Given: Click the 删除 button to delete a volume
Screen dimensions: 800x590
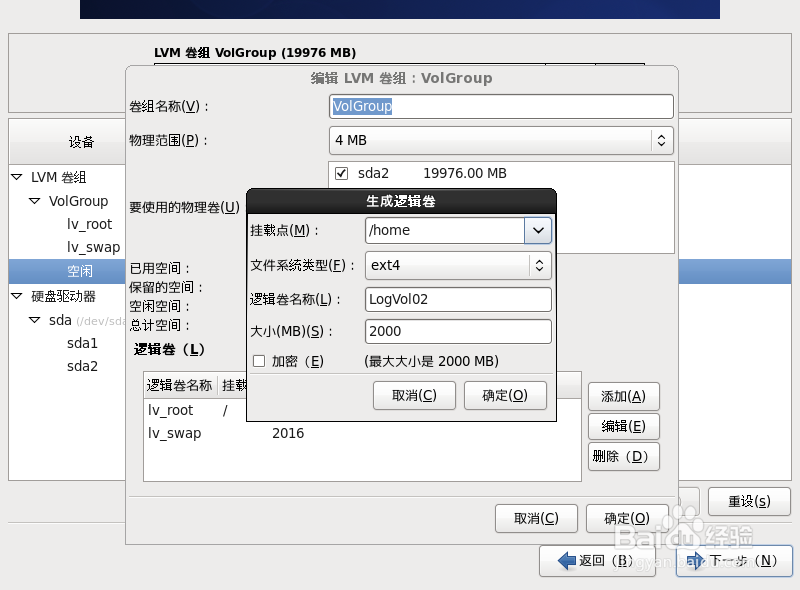Looking at the screenshot, I should (x=623, y=456).
